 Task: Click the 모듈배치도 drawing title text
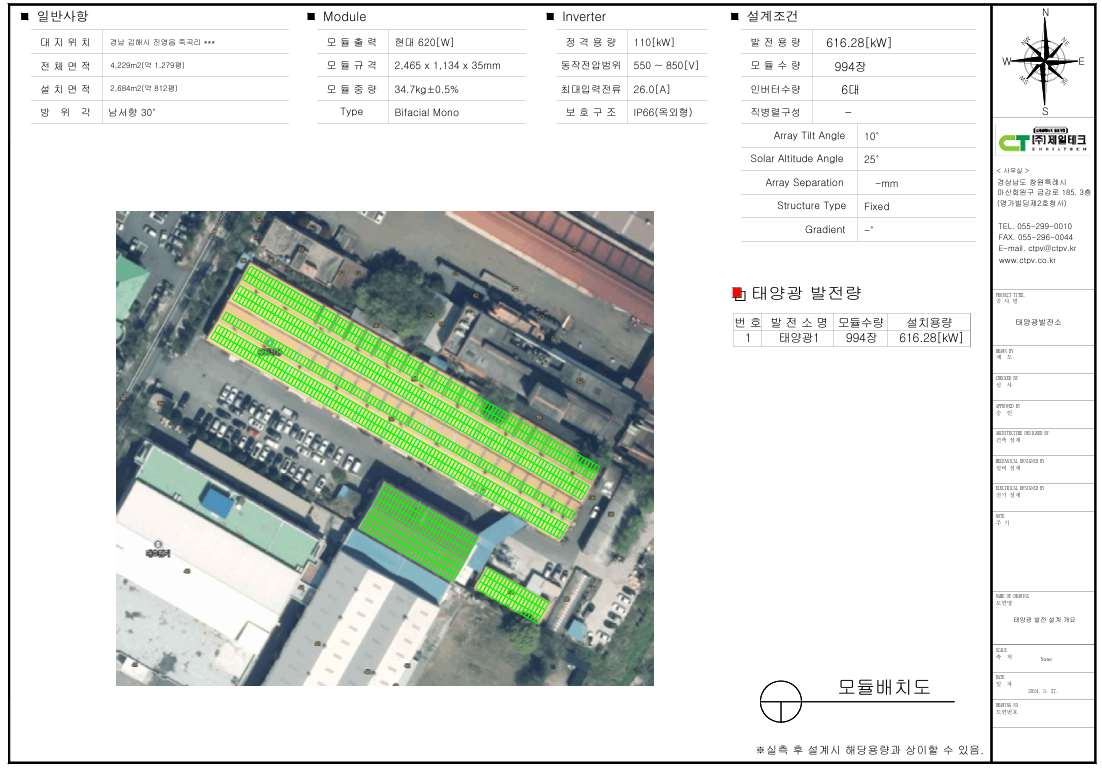pos(884,688)
